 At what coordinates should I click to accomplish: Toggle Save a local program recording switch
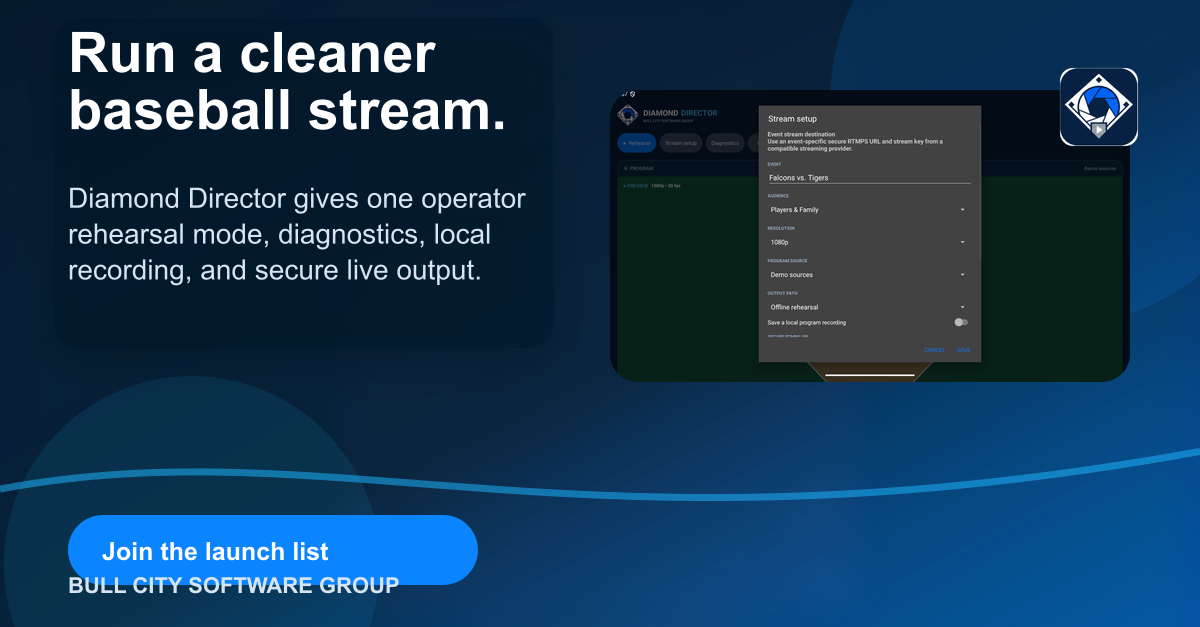[x=961, y=322]
